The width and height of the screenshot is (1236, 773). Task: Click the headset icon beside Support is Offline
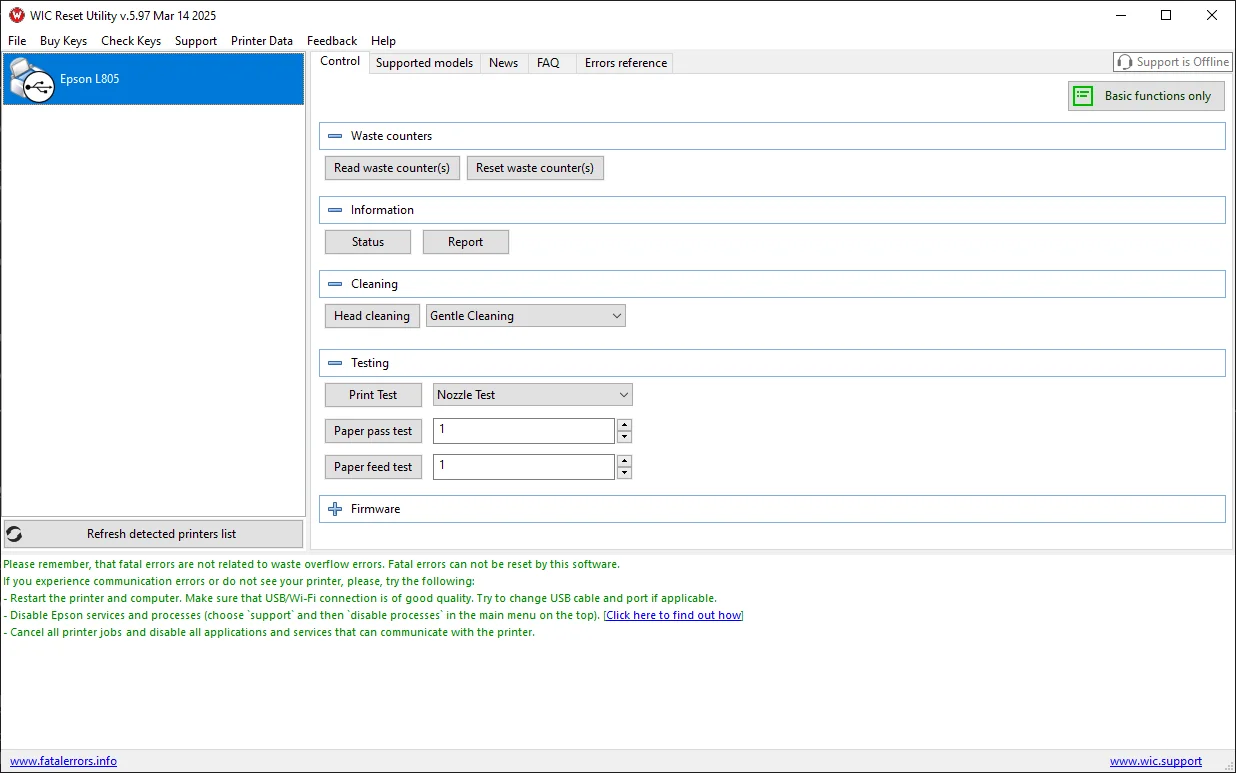click(1125, 62)
